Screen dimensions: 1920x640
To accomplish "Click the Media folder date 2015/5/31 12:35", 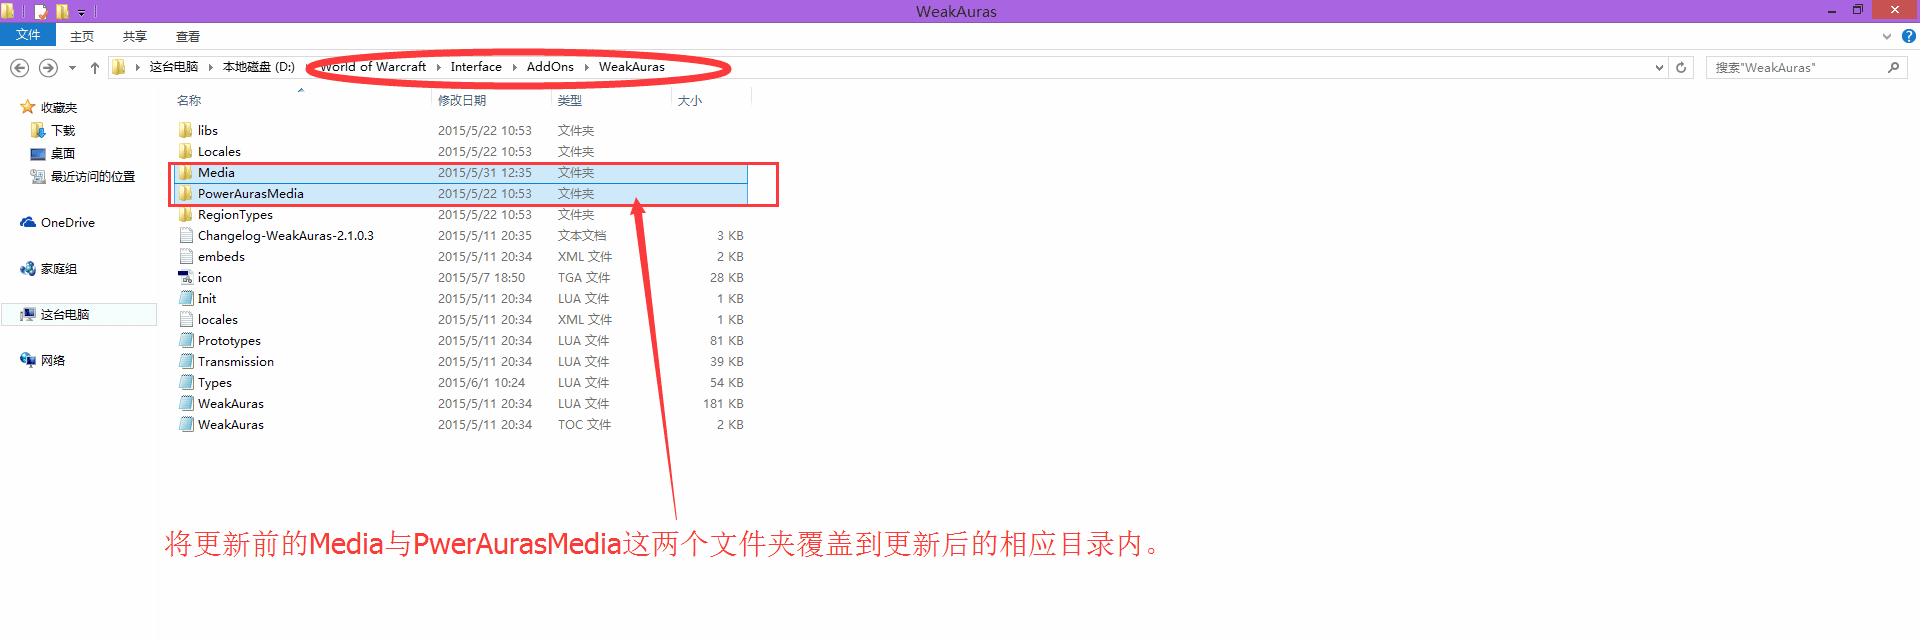I will (485, 173).
